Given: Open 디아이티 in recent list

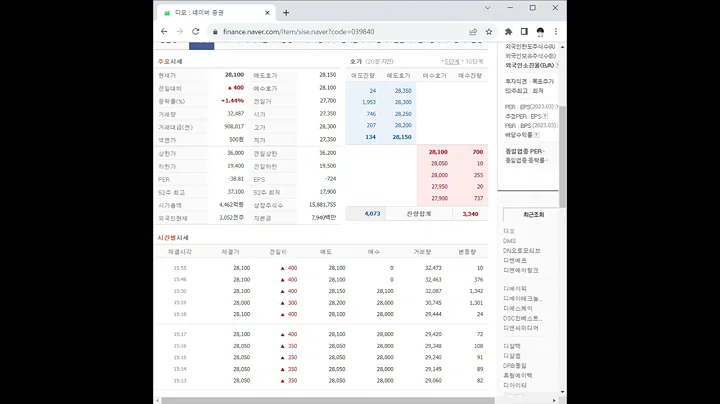Looking at the screenshot, I should (515, 386).
